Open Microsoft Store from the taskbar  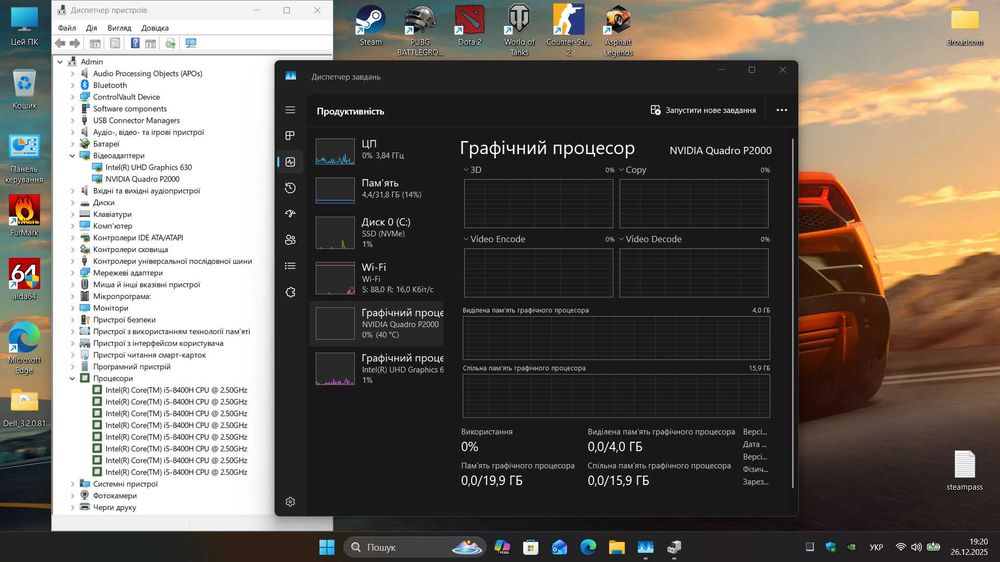[x=531, y=547]
